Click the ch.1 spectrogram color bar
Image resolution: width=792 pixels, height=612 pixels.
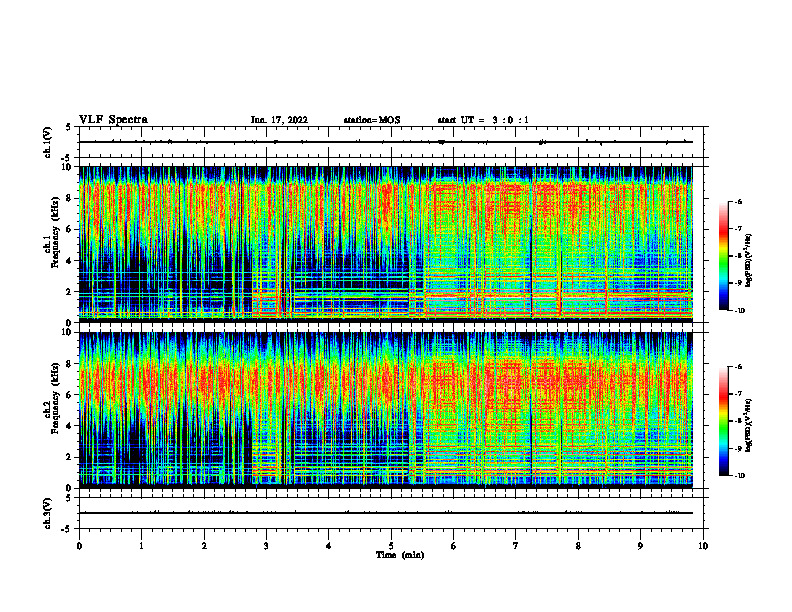pos(724,256)
